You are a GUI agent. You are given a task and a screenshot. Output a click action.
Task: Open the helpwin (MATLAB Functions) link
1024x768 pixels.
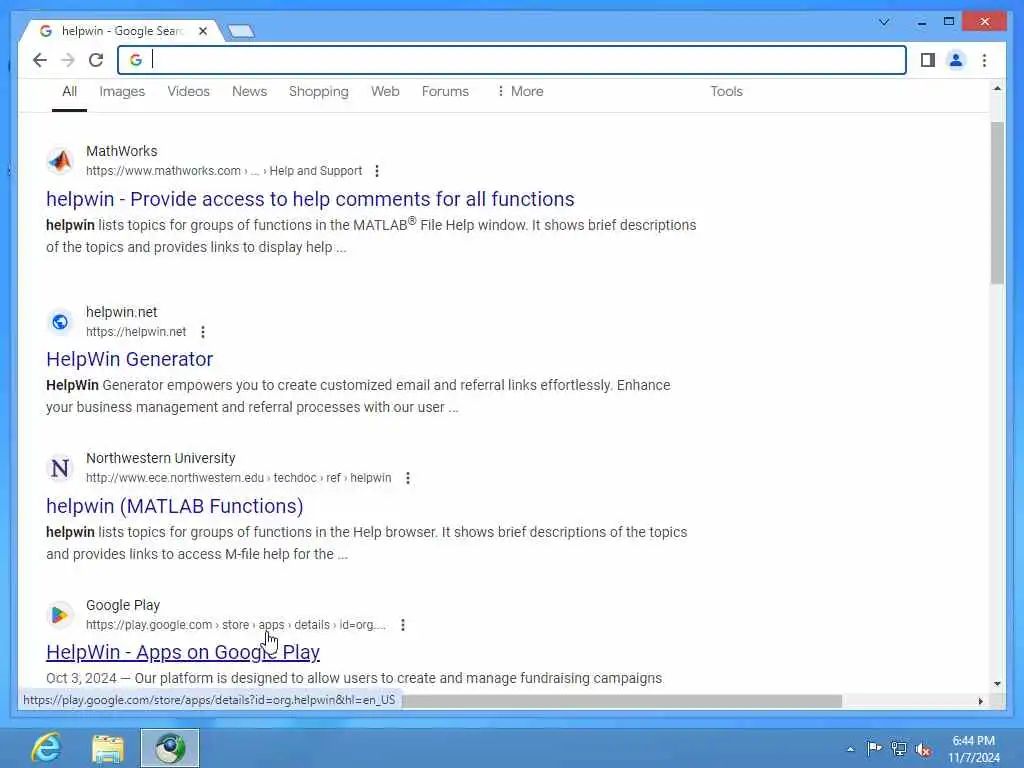(174, 506)
